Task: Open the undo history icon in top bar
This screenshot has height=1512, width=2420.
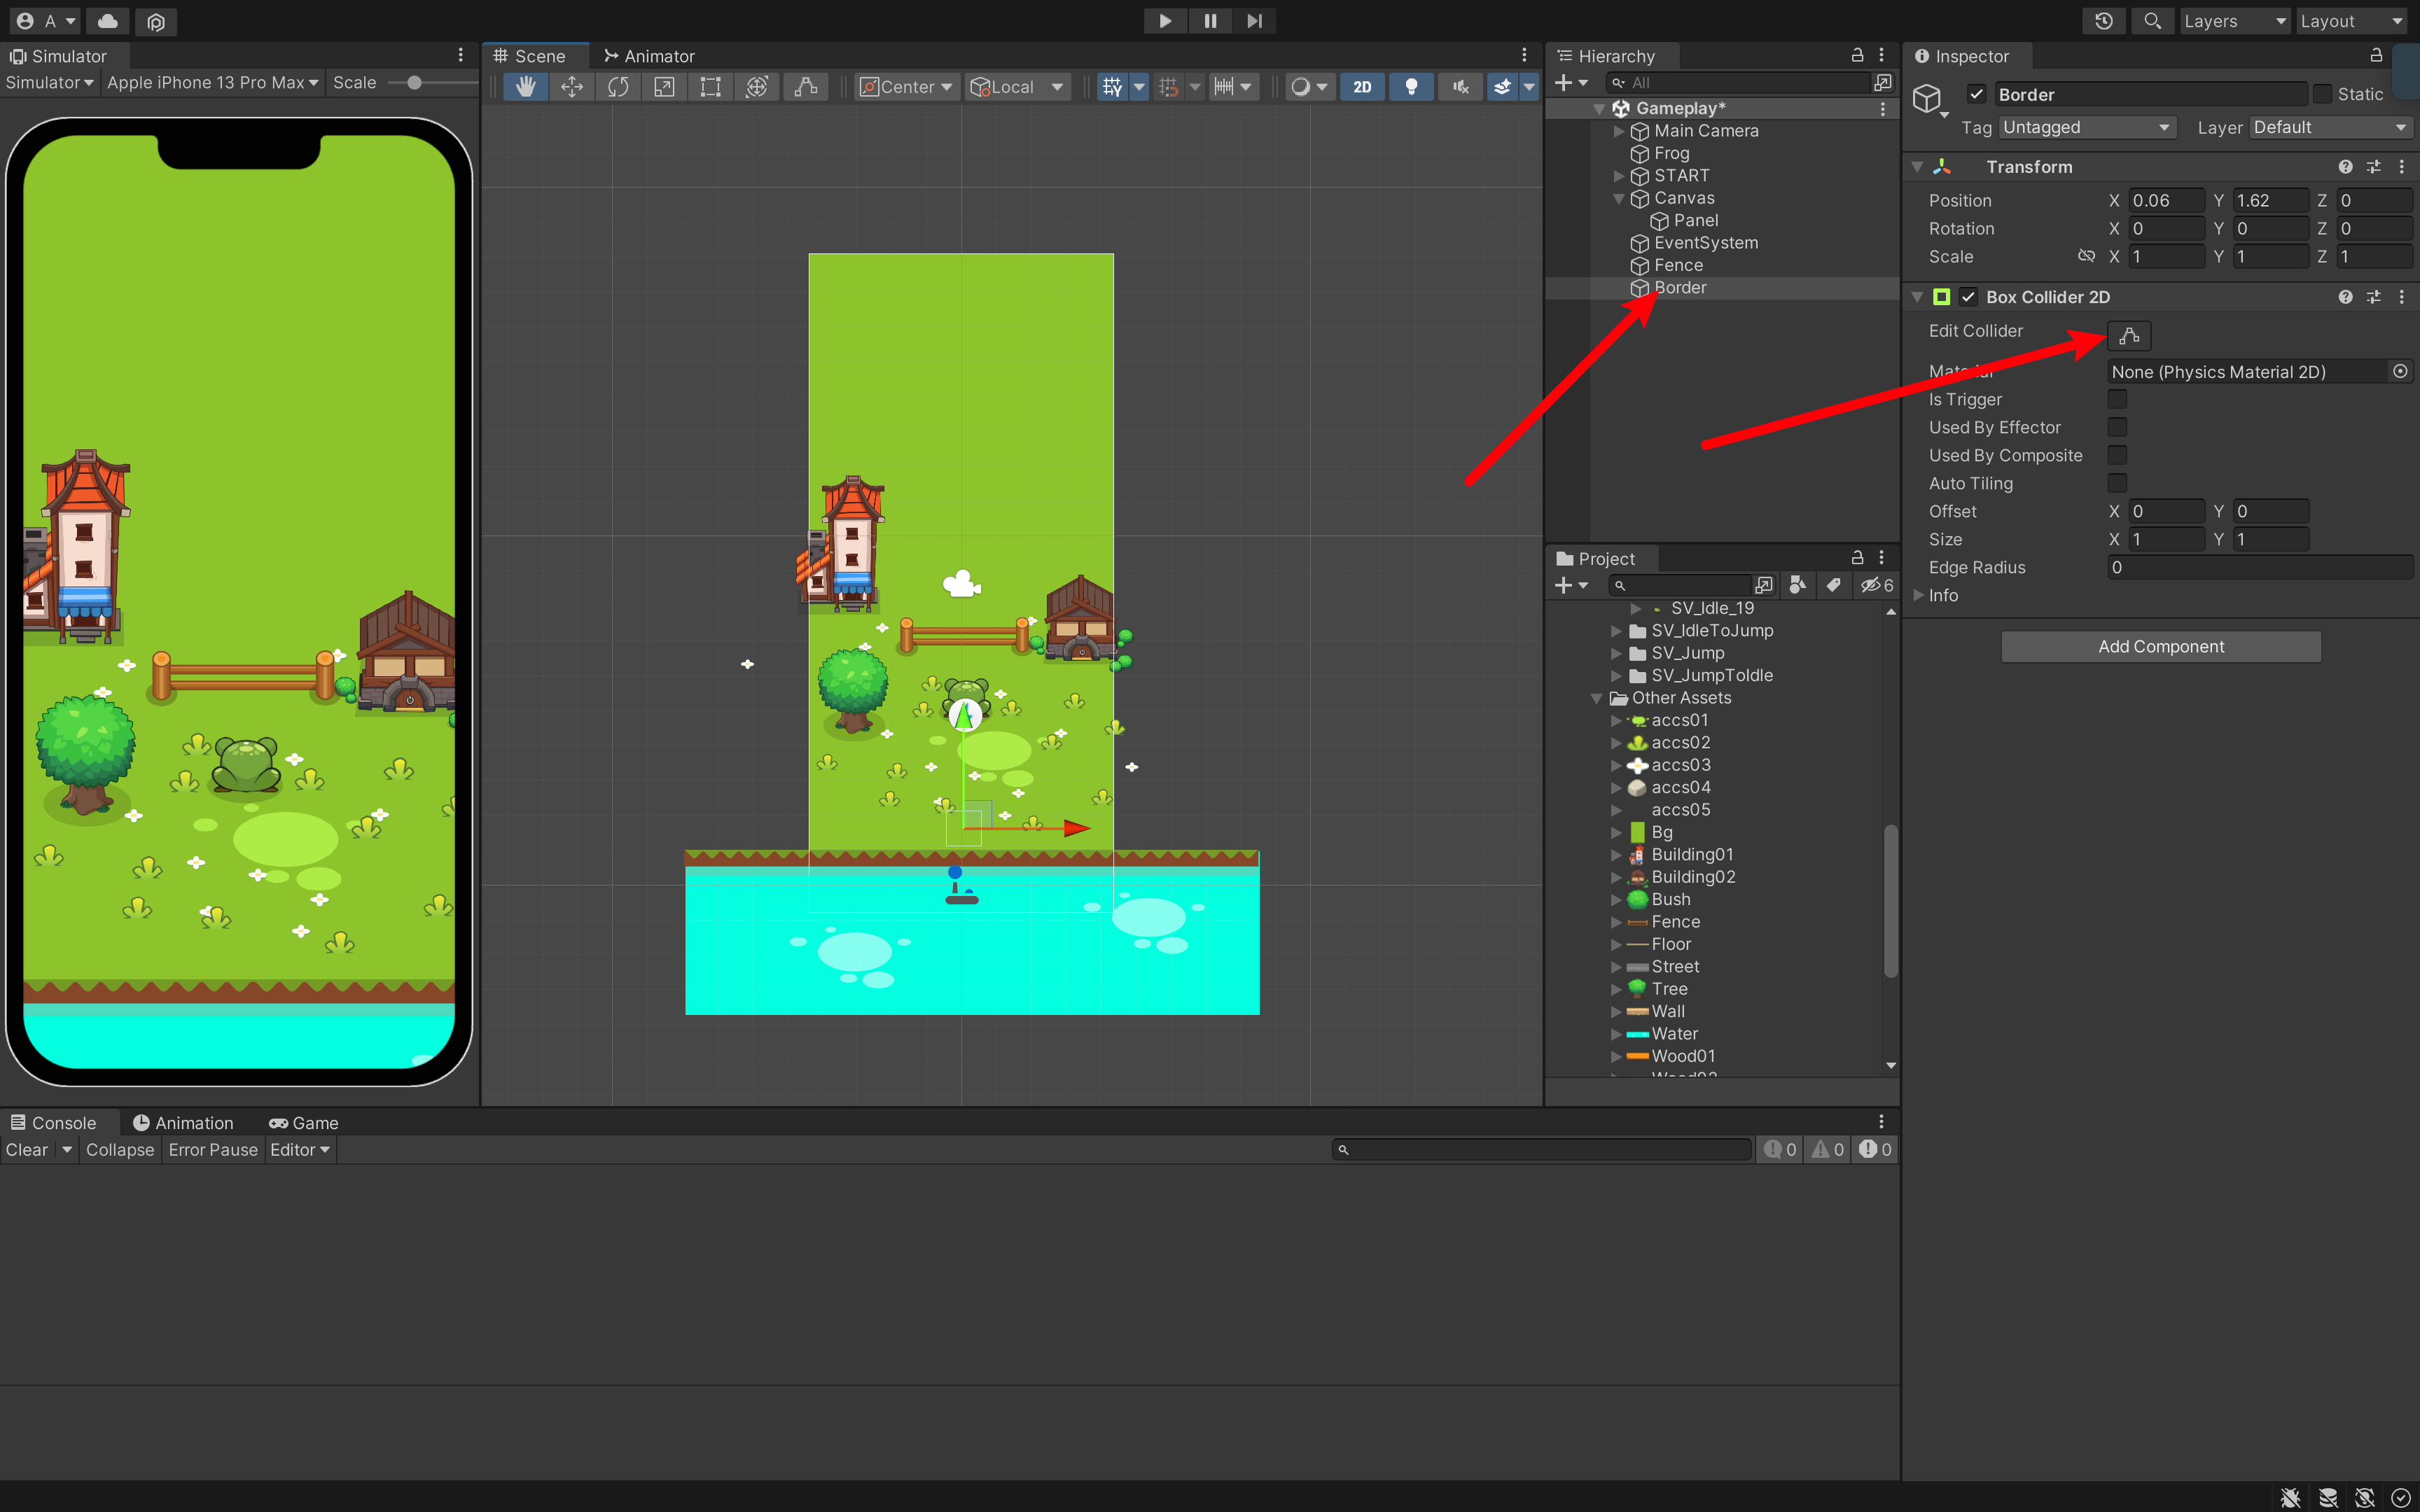Action: click(2104, 21)
